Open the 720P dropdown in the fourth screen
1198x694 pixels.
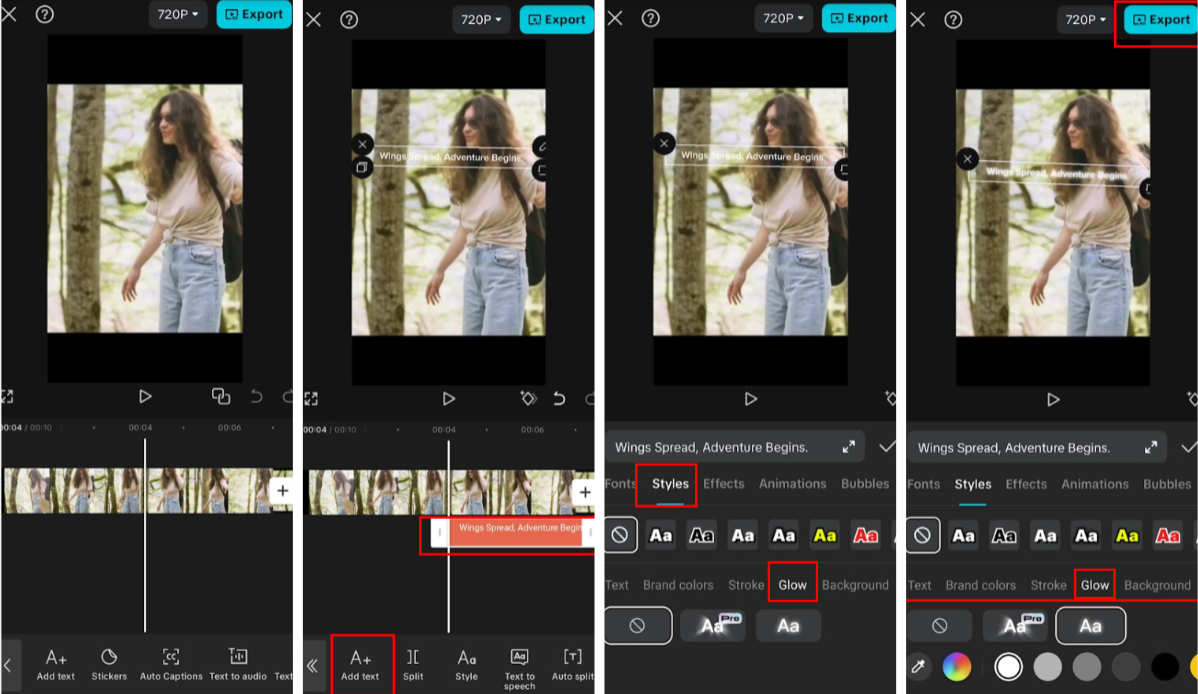tap(1086, 20)
